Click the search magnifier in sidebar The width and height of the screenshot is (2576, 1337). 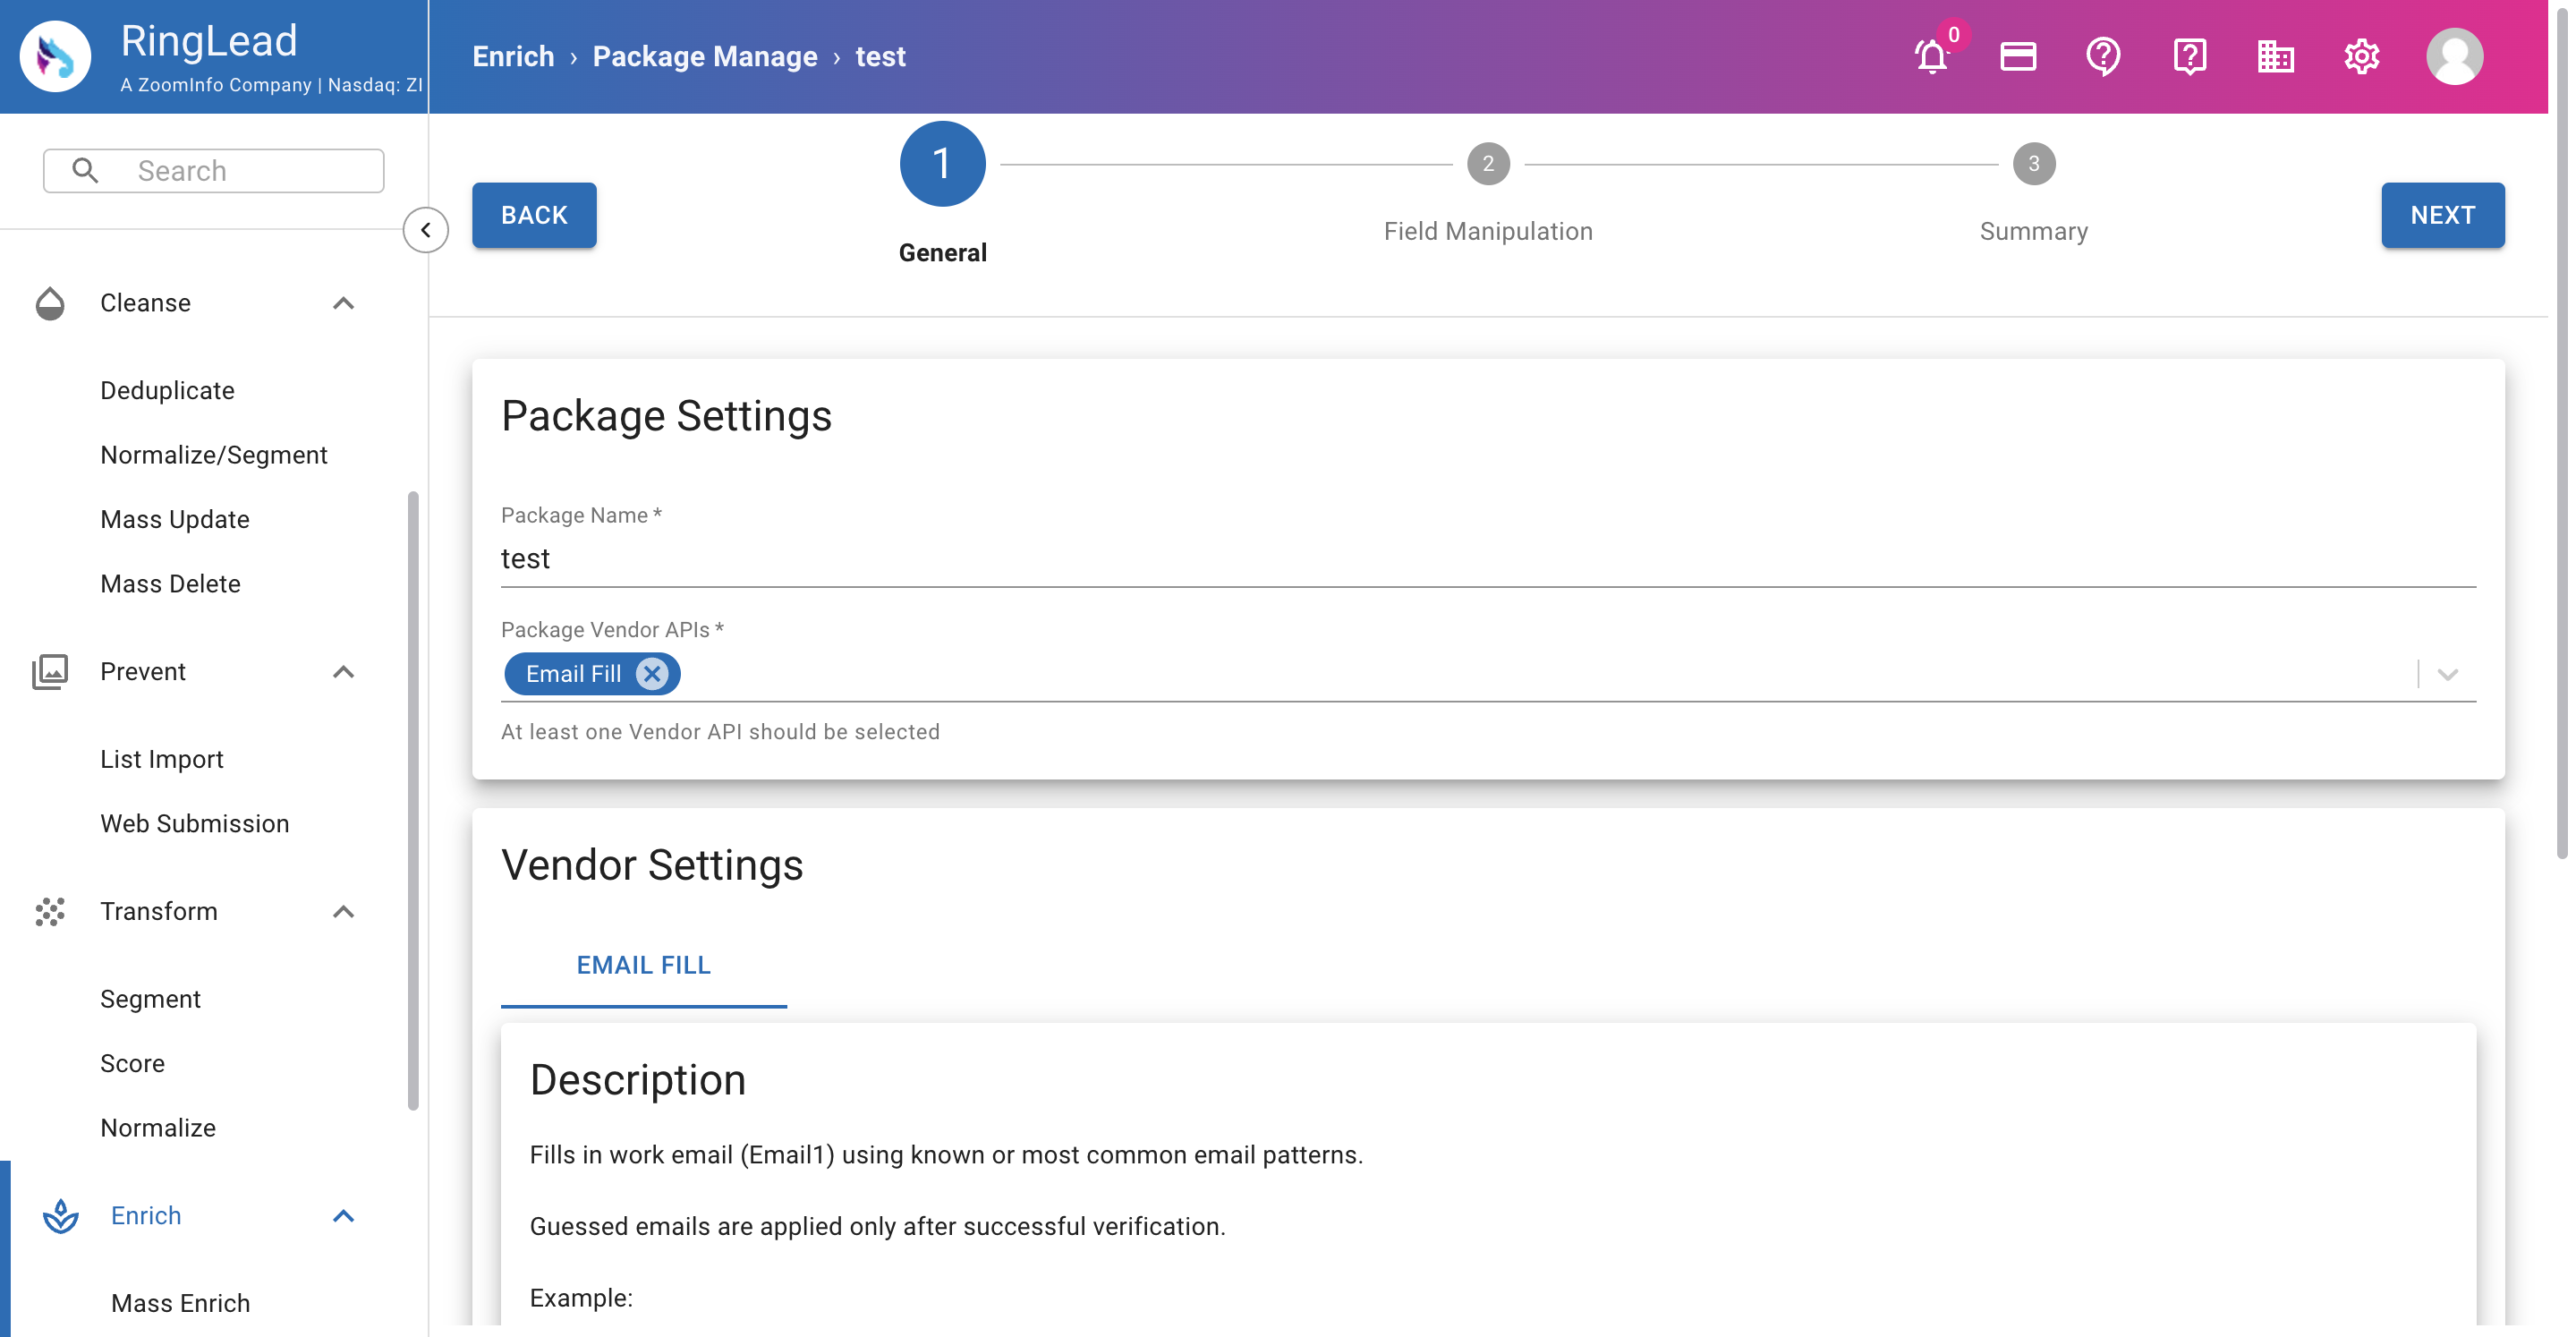85,170
